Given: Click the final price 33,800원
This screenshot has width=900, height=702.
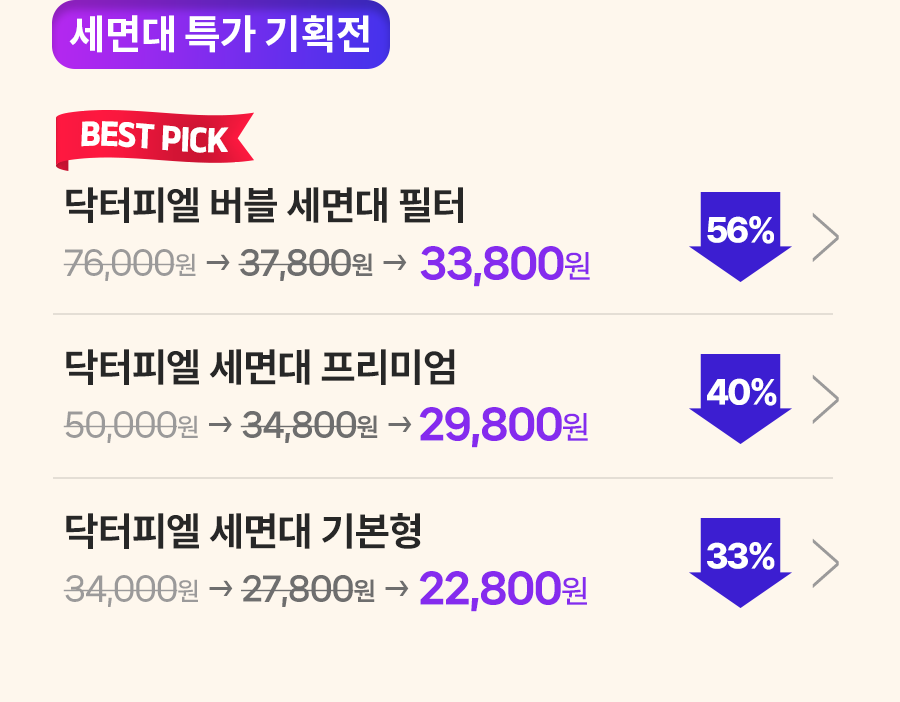Looking at the screenshot, I should coord(505,263).
